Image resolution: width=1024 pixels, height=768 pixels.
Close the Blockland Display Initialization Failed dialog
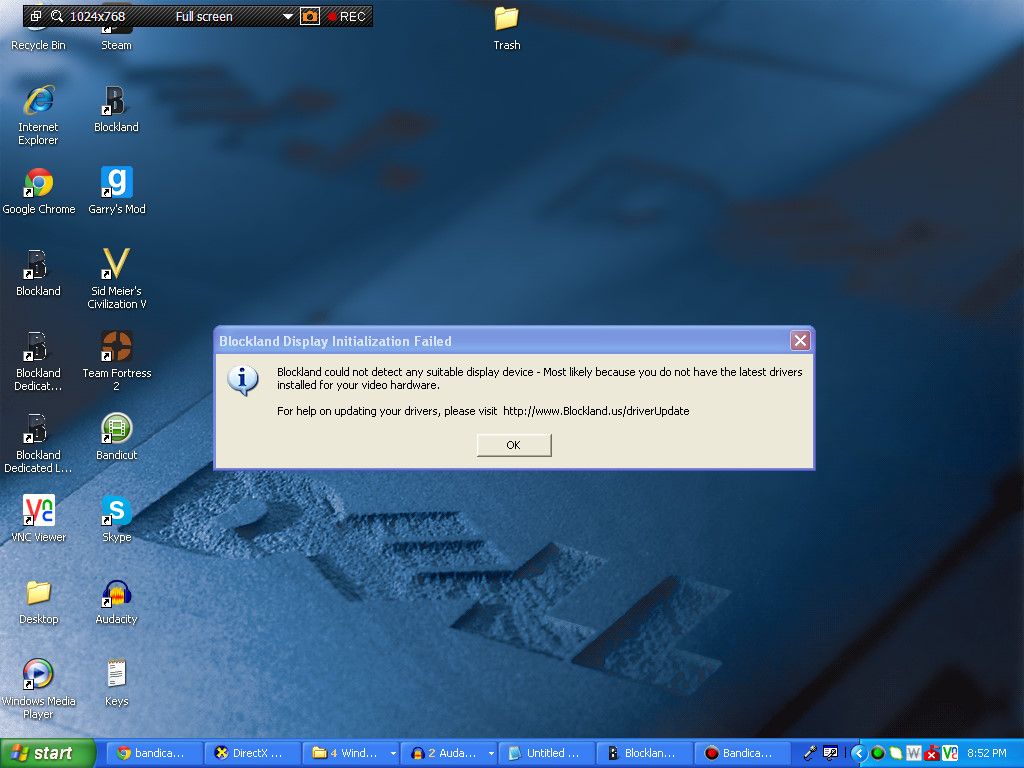click(x=800, y=340)
